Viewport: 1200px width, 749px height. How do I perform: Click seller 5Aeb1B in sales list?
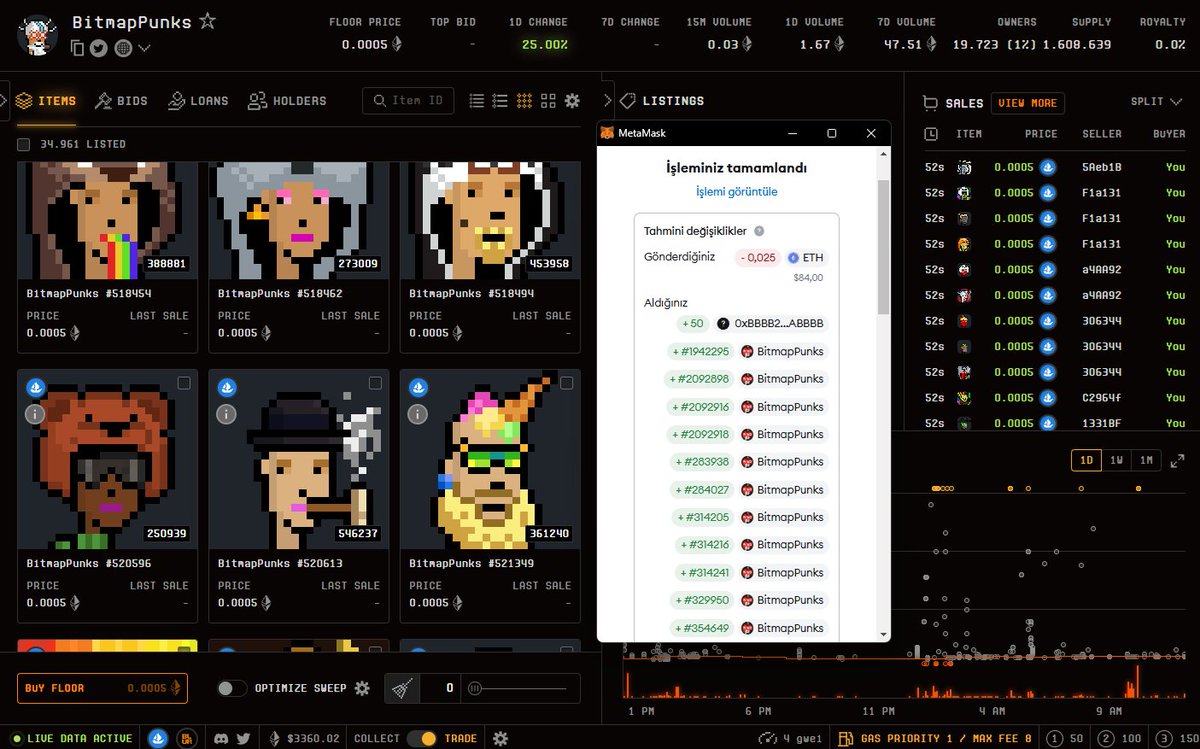coord(1101,167)
